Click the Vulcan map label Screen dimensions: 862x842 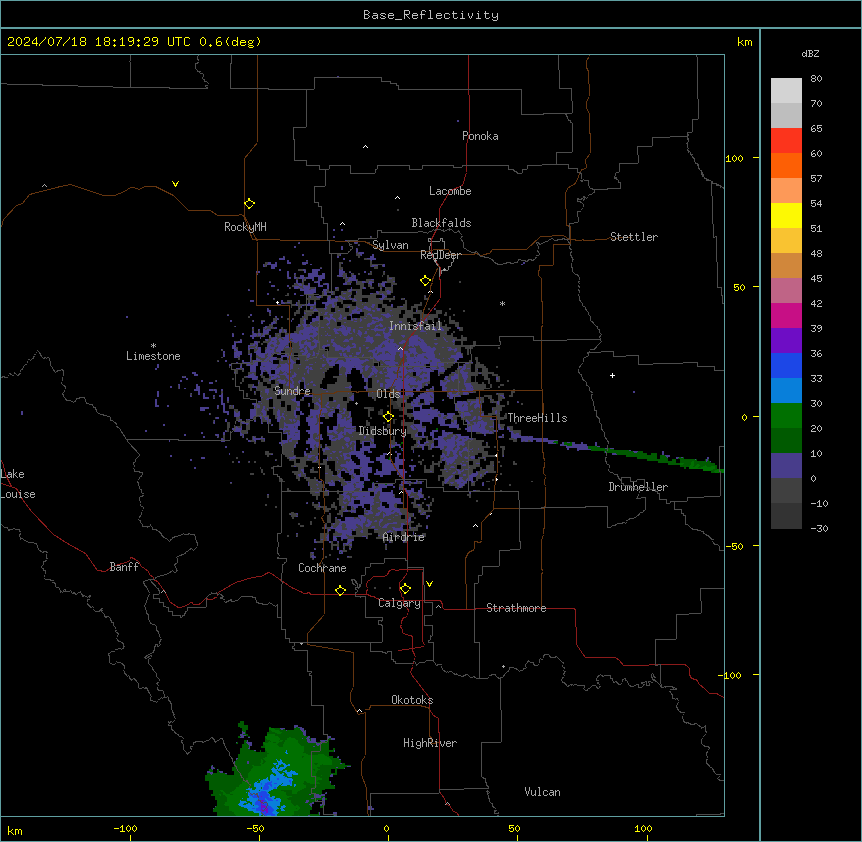pos(542,792)
